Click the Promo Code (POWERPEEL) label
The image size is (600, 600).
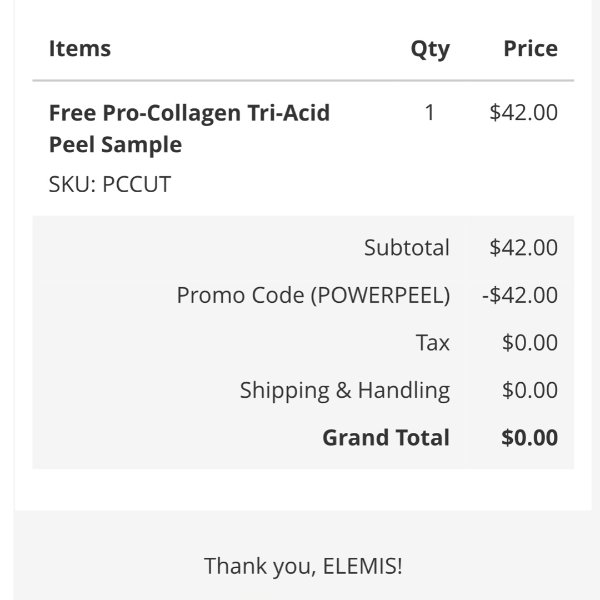pos(313,295)
